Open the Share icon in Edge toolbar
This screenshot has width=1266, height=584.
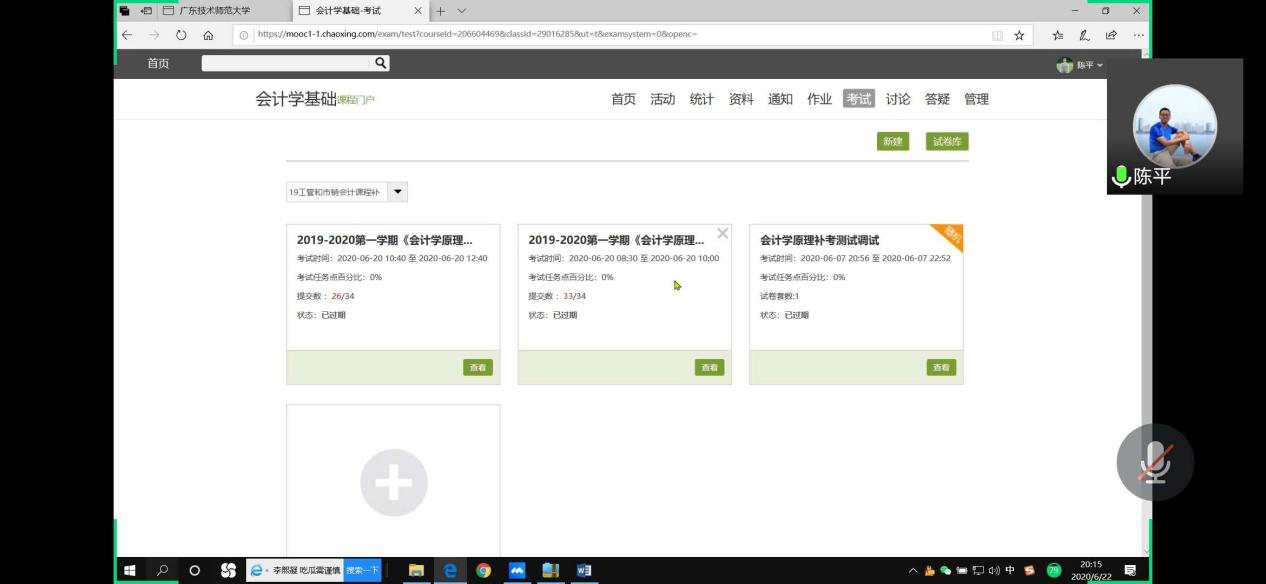point(1111,35)
